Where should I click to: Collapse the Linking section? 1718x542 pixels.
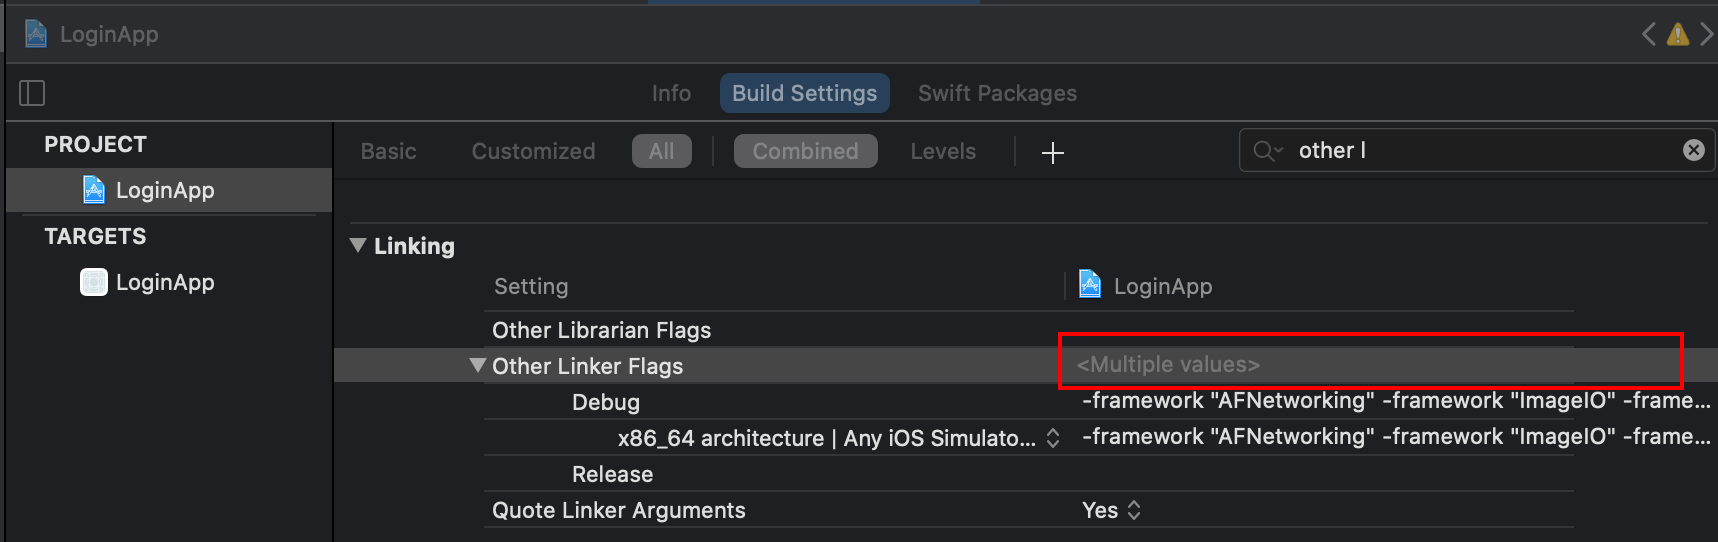[358, 245]
